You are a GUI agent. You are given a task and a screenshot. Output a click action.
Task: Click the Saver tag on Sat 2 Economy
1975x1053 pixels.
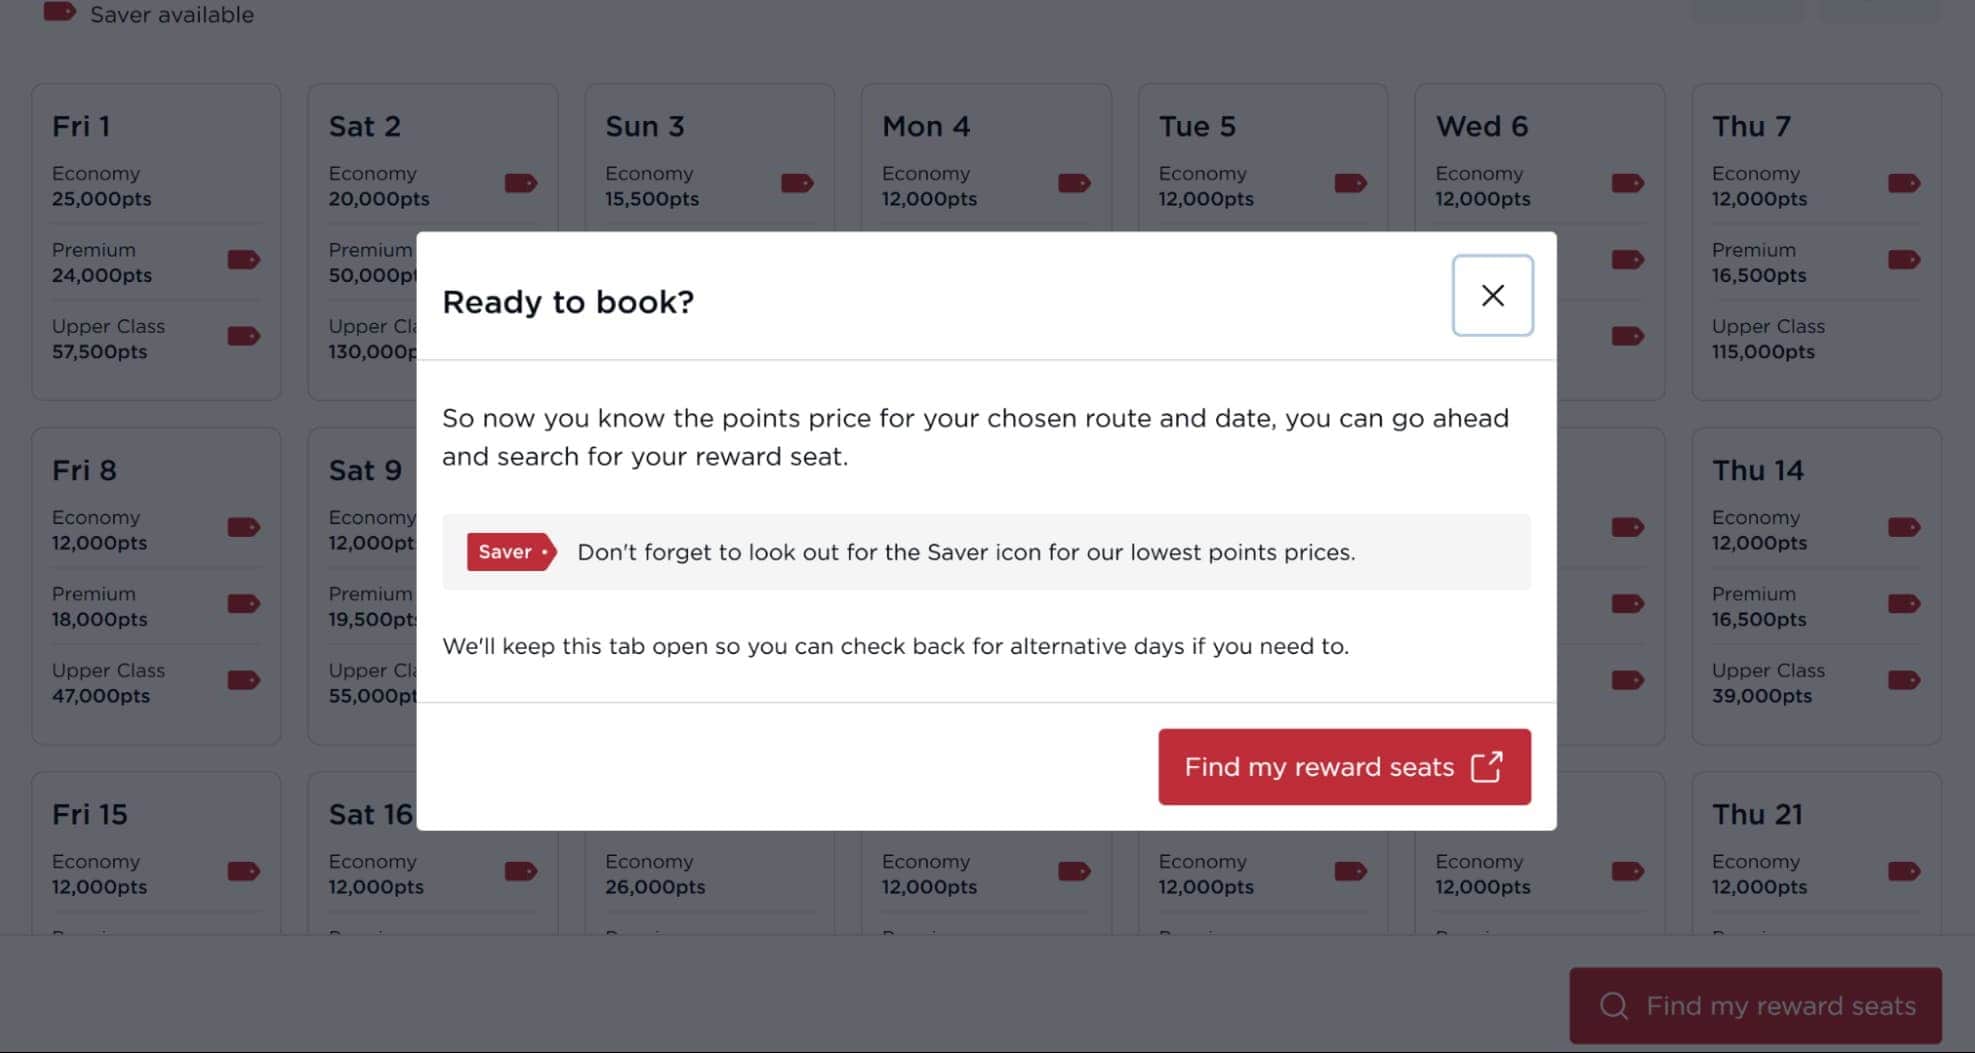tap(520, 183)
